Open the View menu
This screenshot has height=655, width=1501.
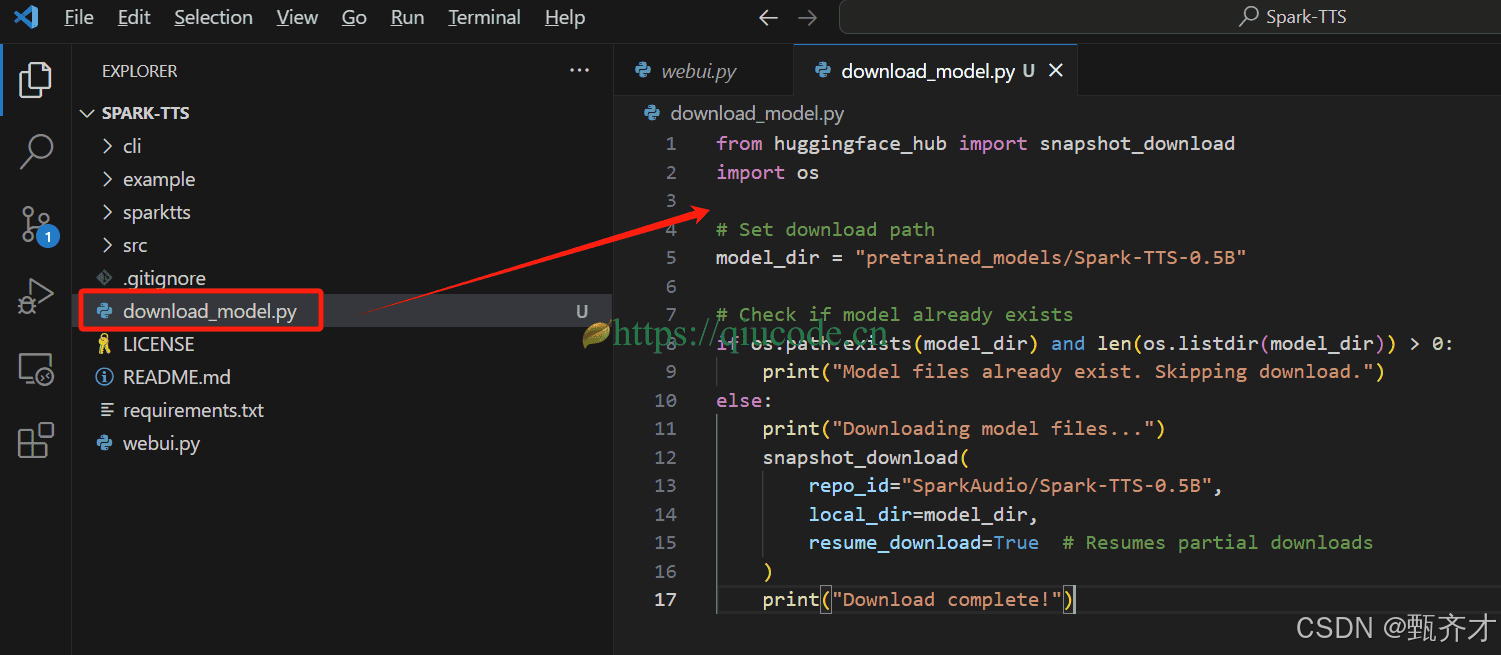(297, 18)
